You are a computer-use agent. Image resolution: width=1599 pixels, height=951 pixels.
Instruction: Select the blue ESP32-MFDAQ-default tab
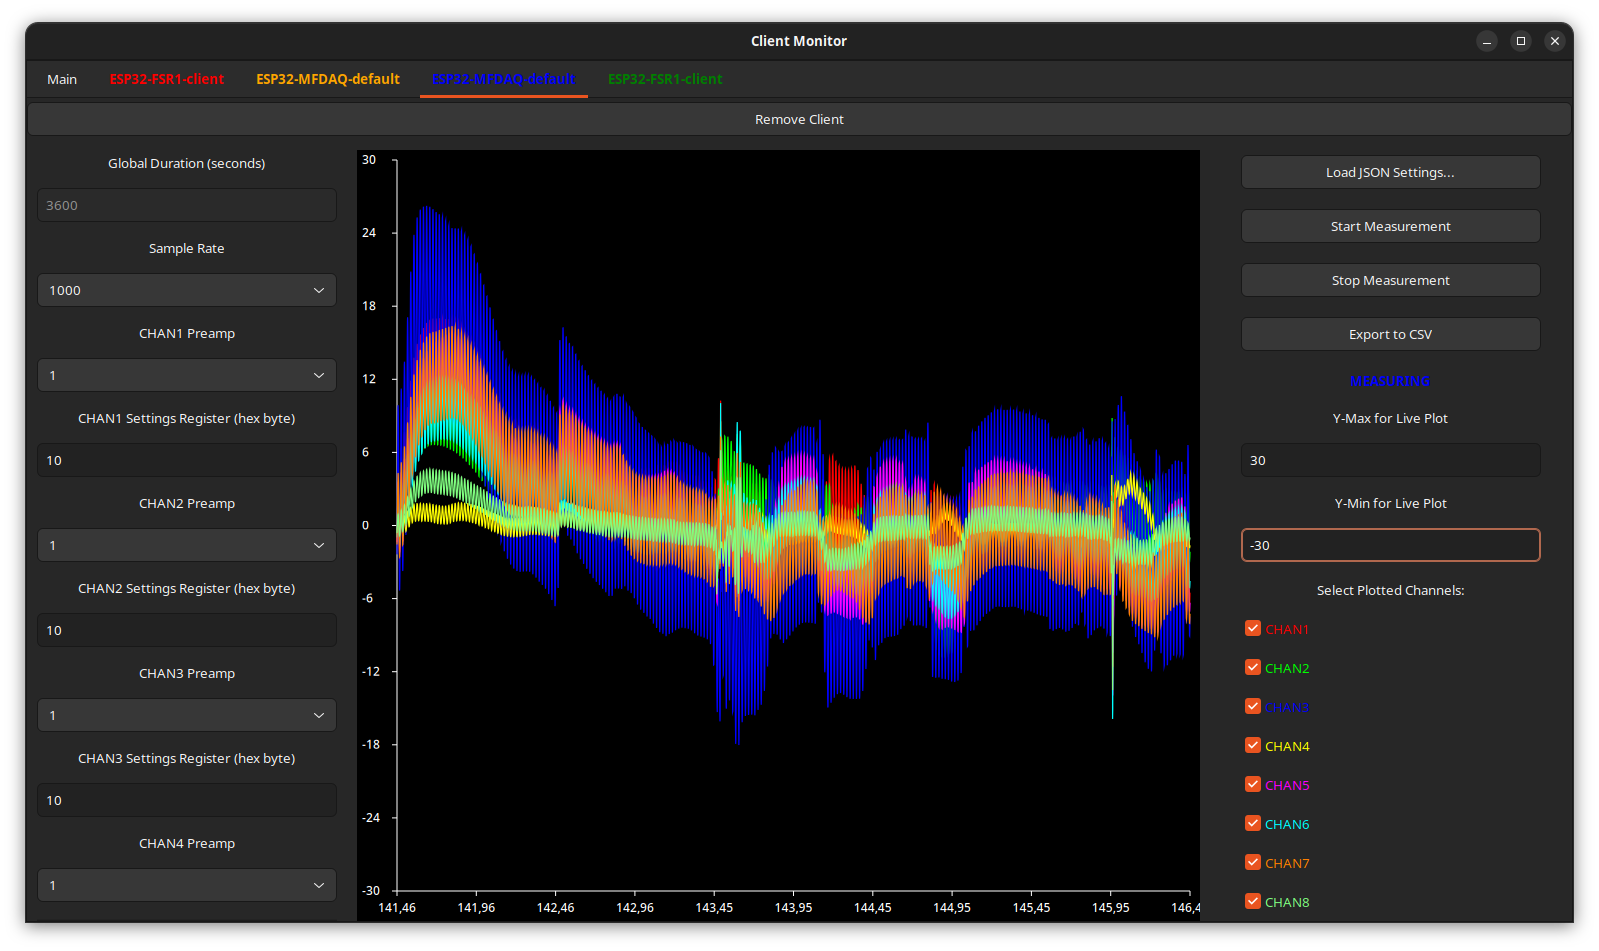(504, 79)
